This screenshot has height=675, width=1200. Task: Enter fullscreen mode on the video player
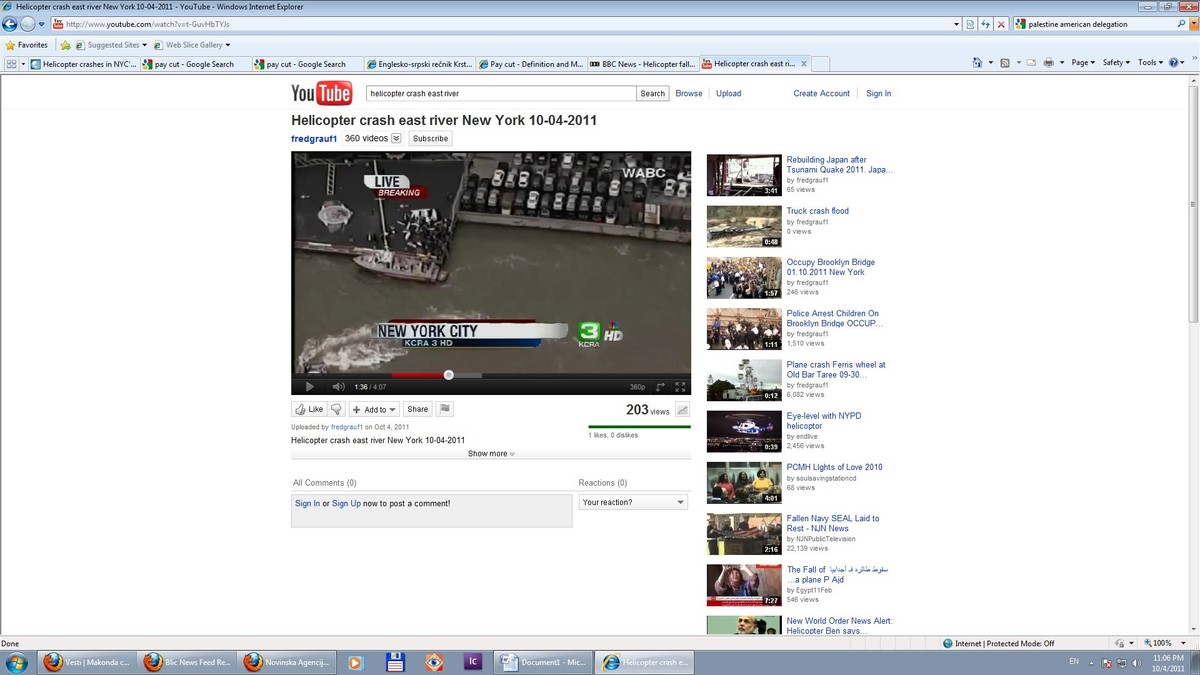[680, 386]
